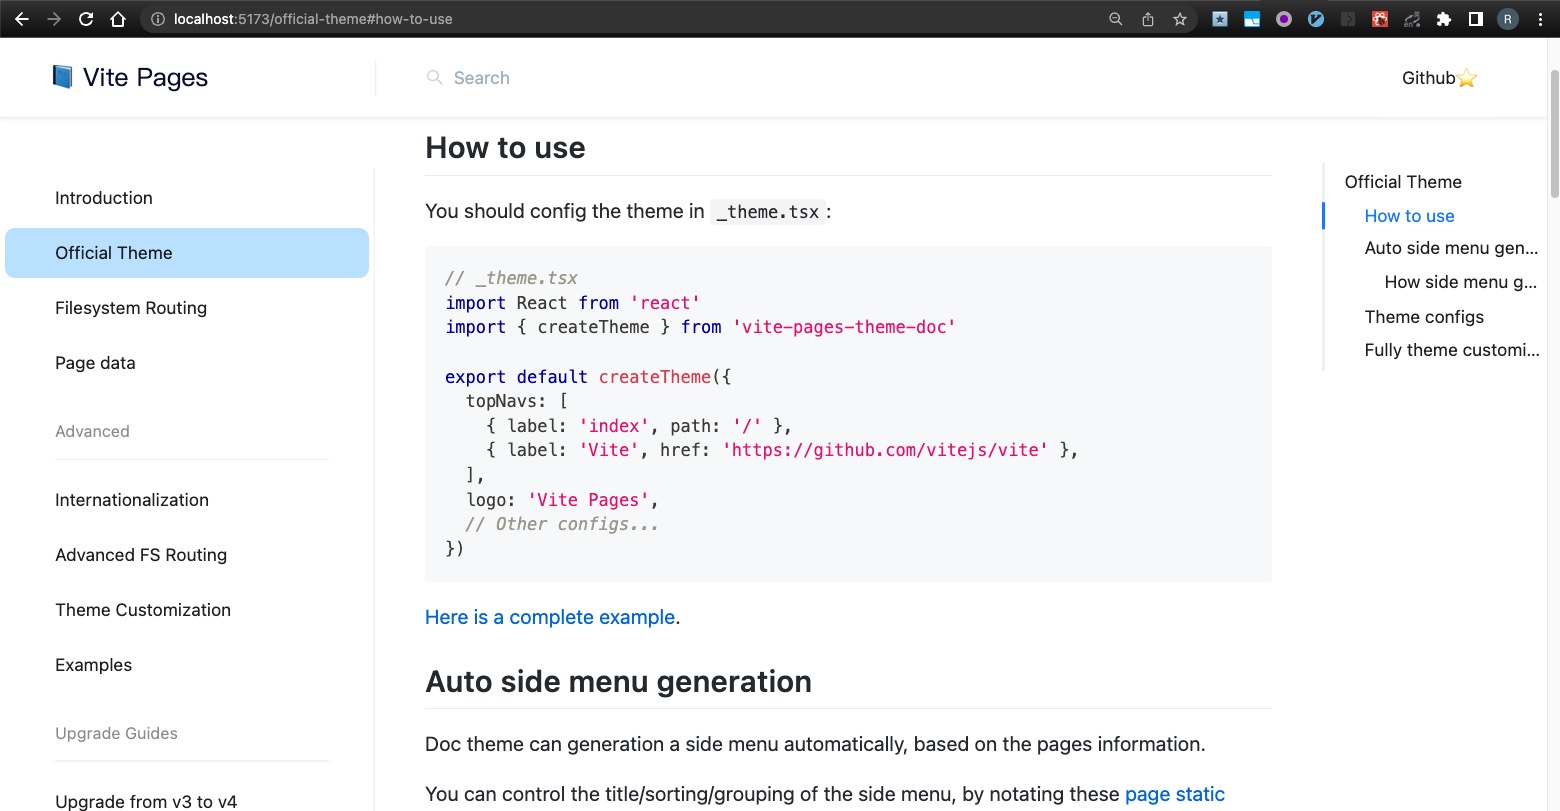Open the red React devtools extension

(1380, 19)
